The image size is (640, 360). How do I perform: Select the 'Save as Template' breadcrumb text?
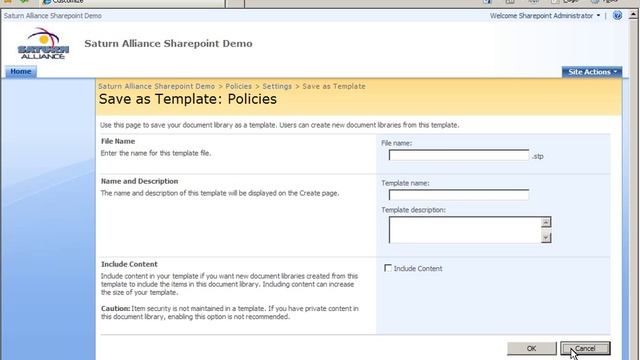point(334,87)
